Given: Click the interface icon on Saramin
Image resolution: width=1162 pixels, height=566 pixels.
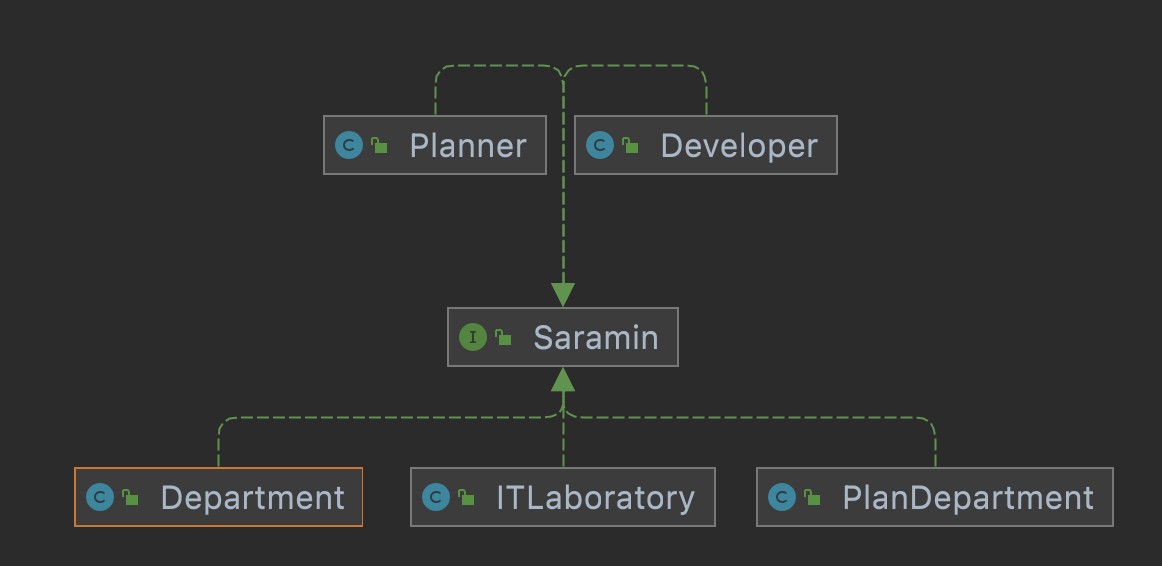Looking at the screenshot, I should click(473, 337).
